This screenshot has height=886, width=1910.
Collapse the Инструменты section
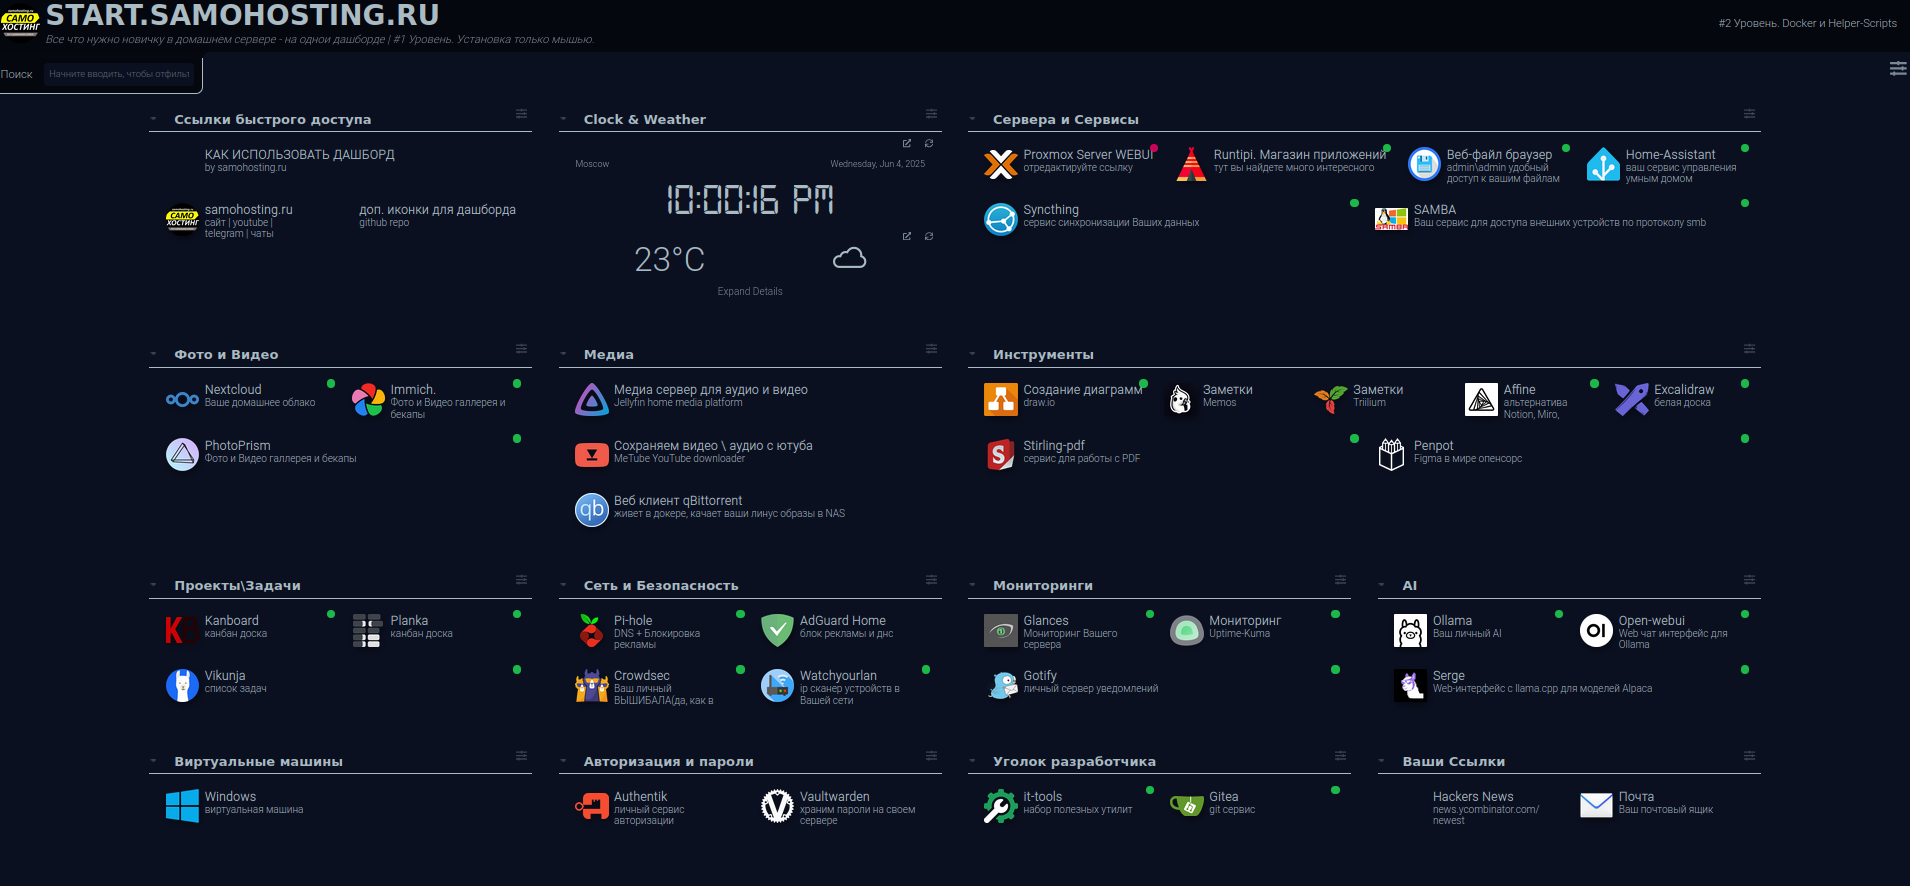pos(972,354)
